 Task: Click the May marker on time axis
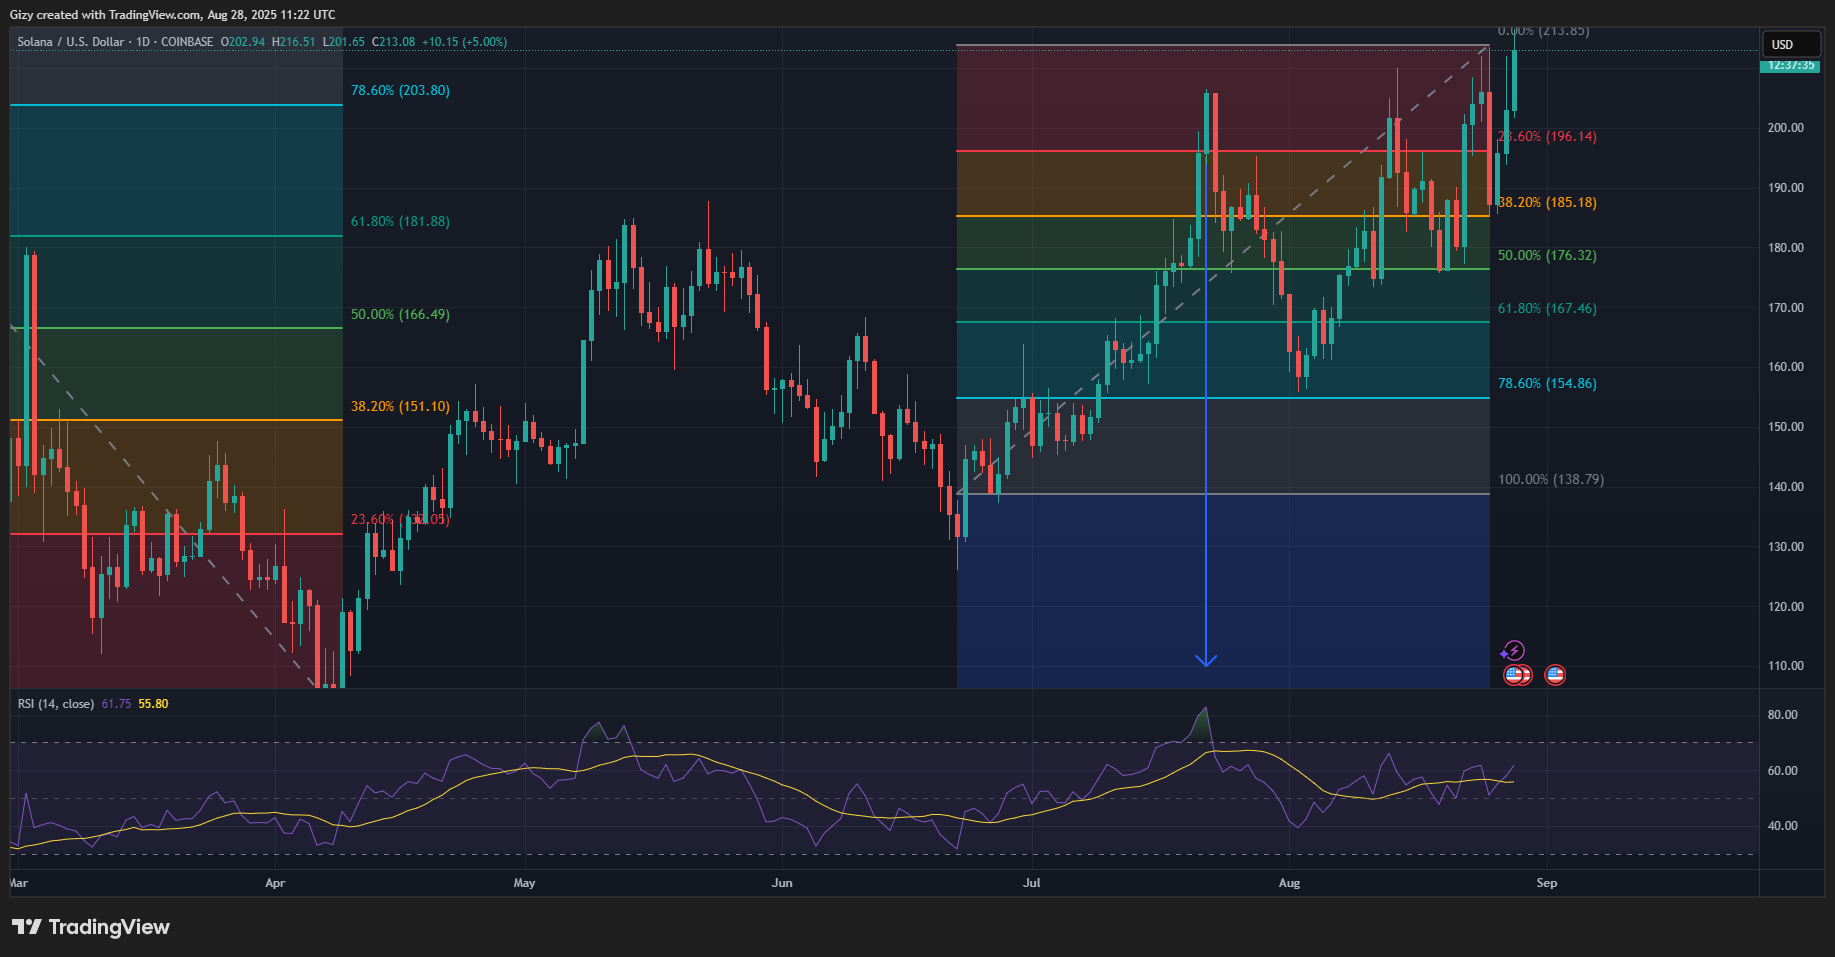(524, 883)
